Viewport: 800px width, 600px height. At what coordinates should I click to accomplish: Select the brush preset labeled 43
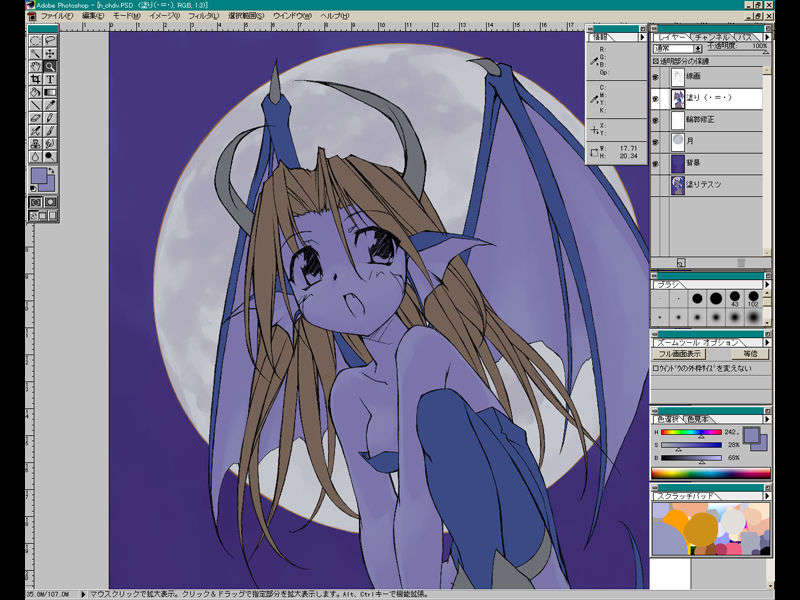[x=735, y=297]
